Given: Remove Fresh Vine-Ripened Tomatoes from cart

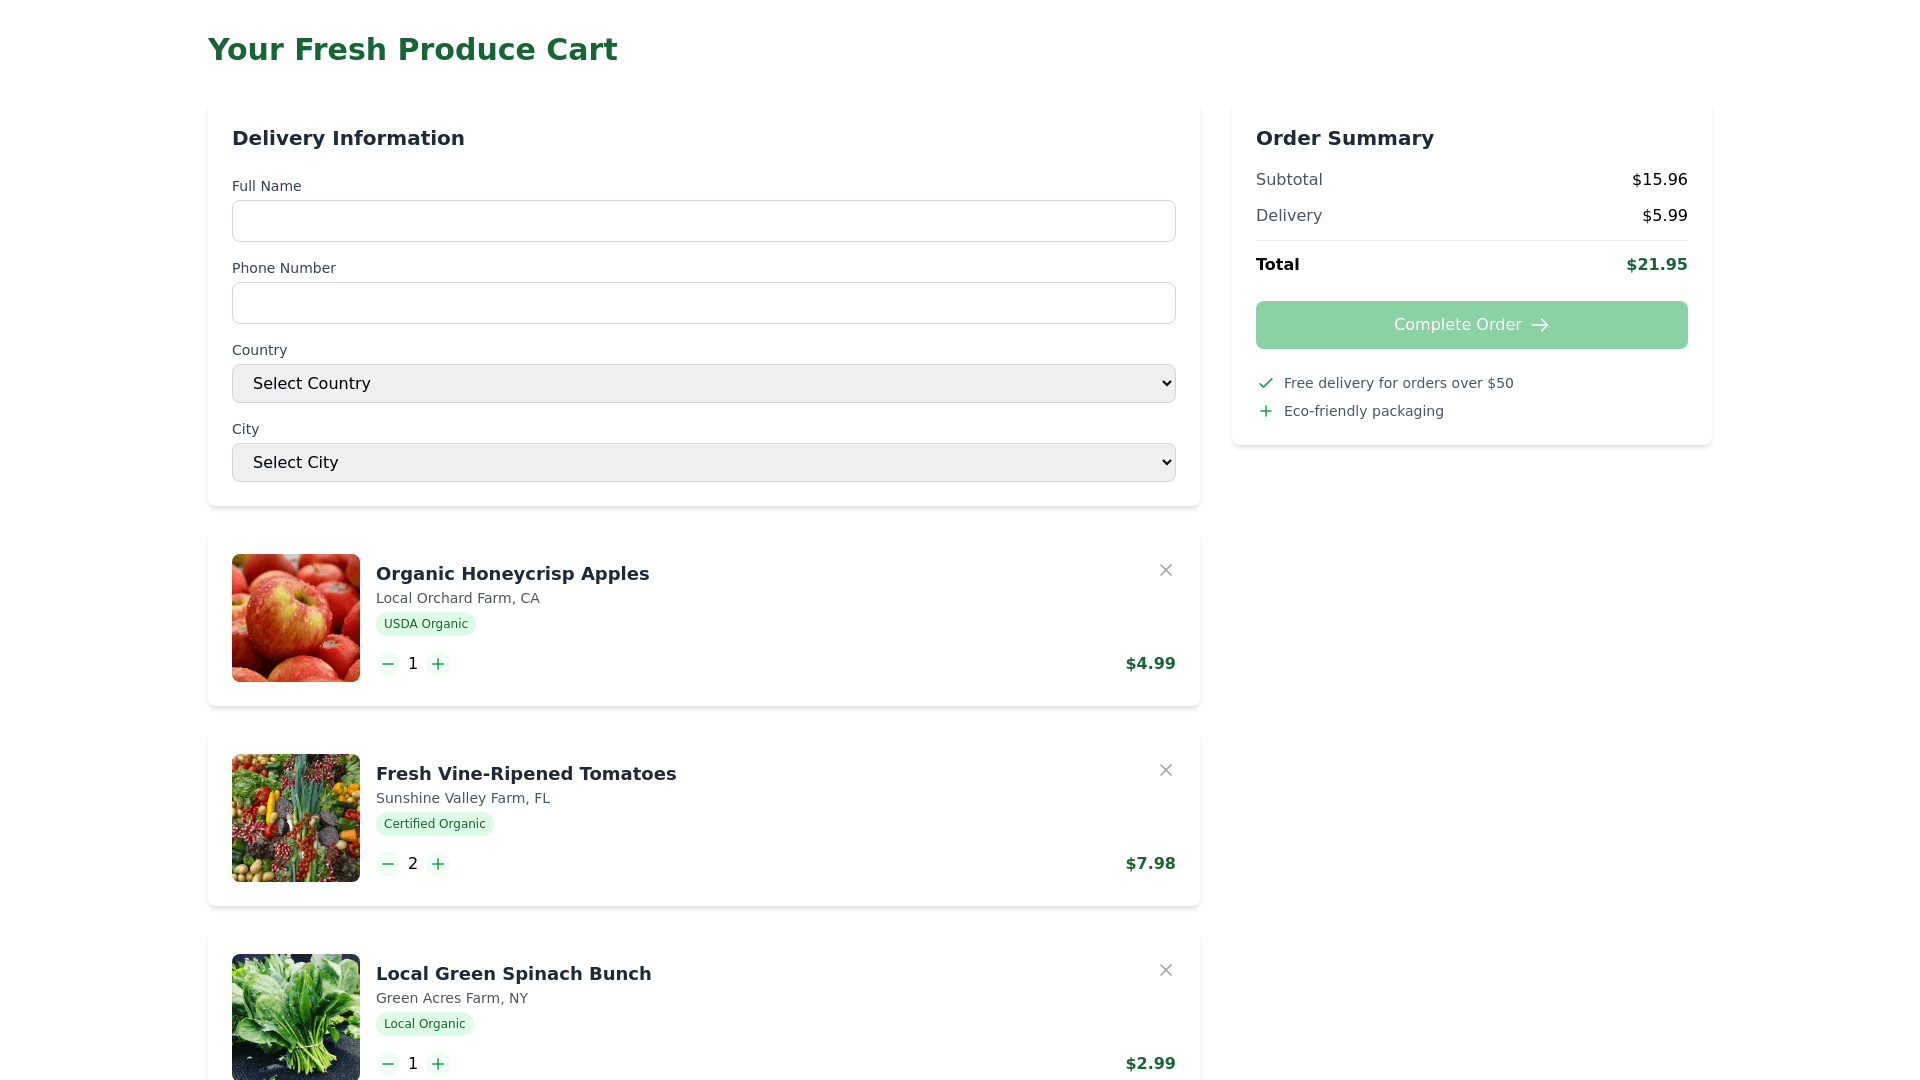Looking at the screenshot, I should coord(1166,770).
